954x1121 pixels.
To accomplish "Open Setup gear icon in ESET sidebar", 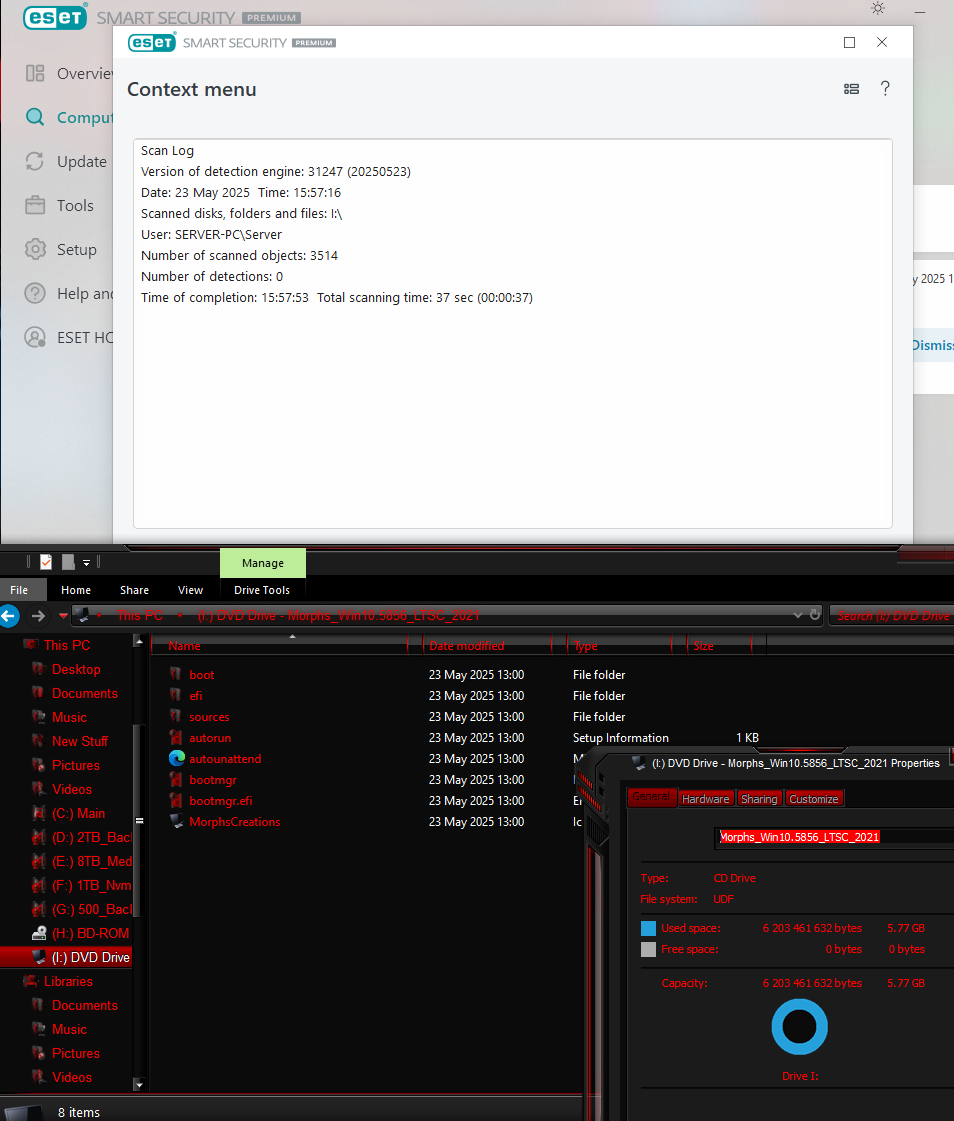I will [x=35, y=250].
